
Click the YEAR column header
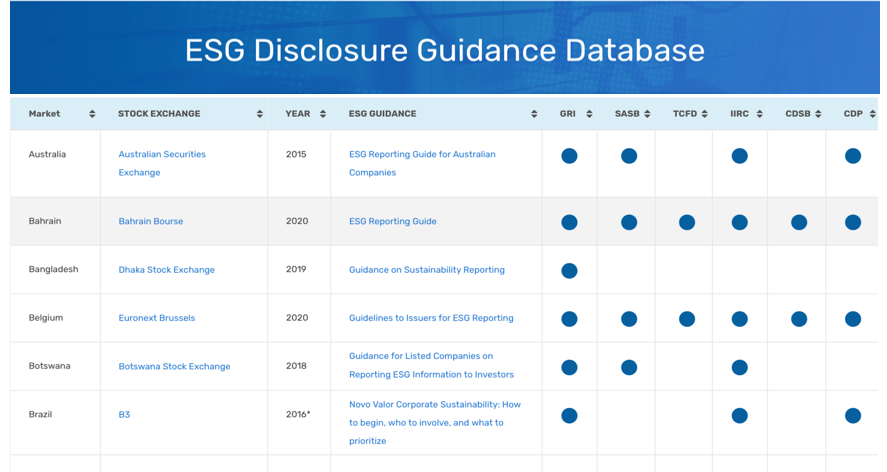[x=299, y=114]
